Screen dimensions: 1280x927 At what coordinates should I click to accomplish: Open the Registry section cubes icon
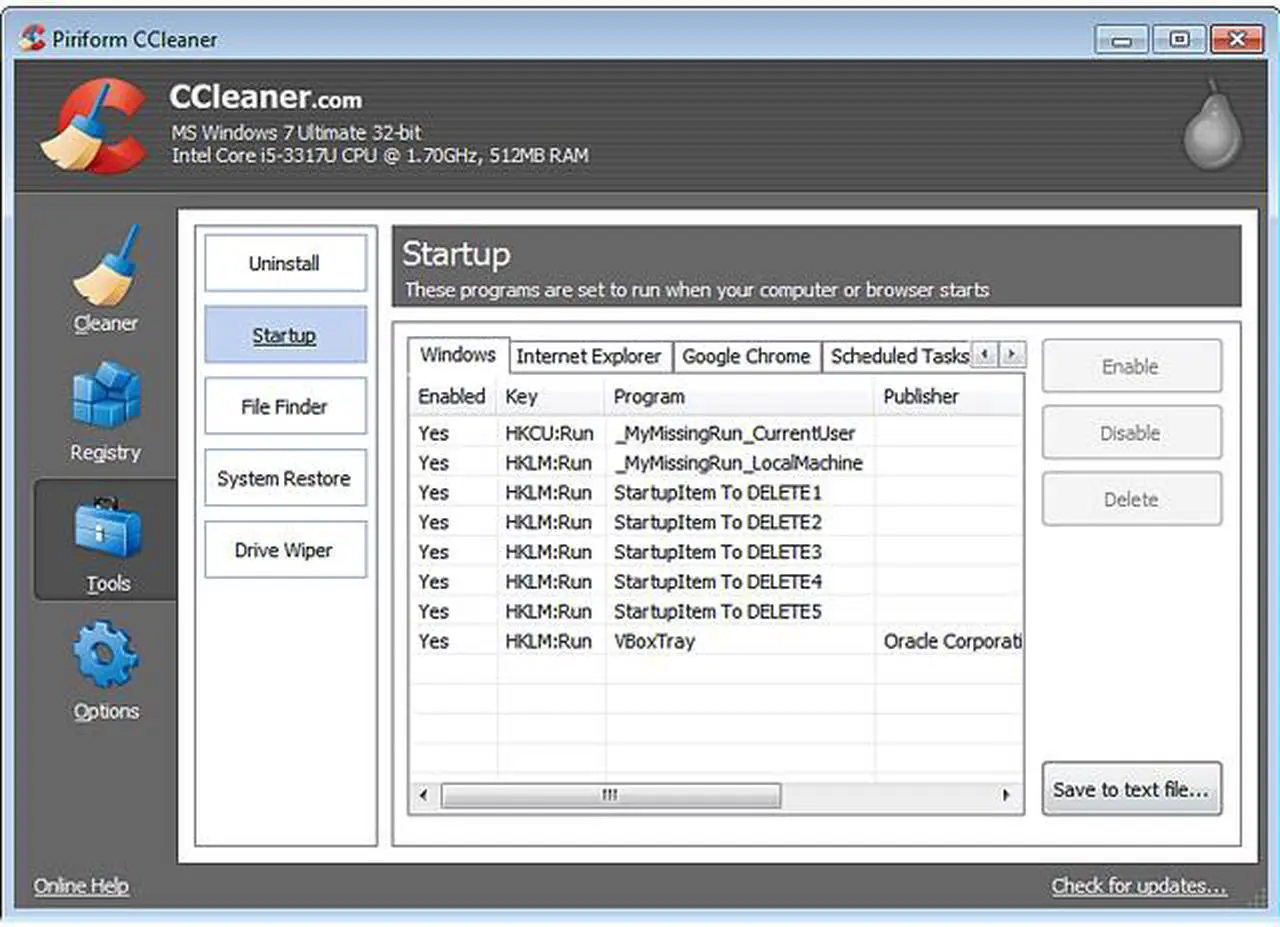click(x=106, y=396)
